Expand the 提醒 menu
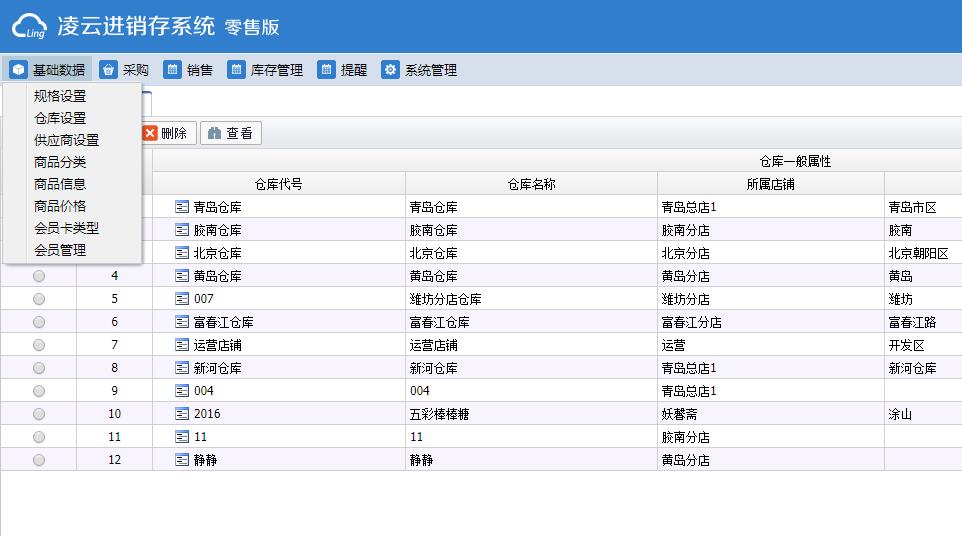 343,70
